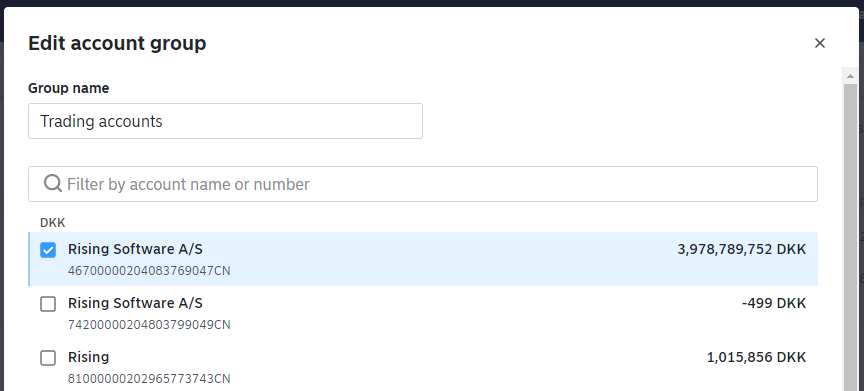Select the Rising account name
864x391 pixels.
point(88,357)
